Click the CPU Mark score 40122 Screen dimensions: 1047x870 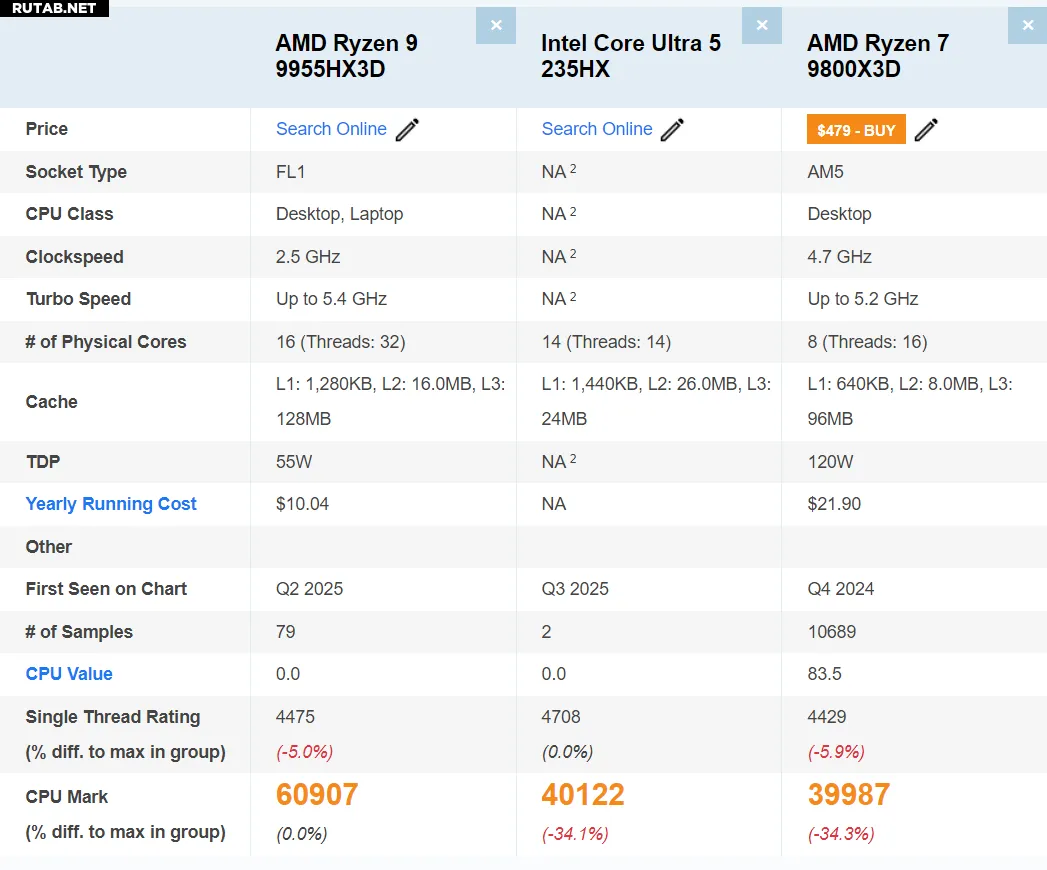coord(583,795)
